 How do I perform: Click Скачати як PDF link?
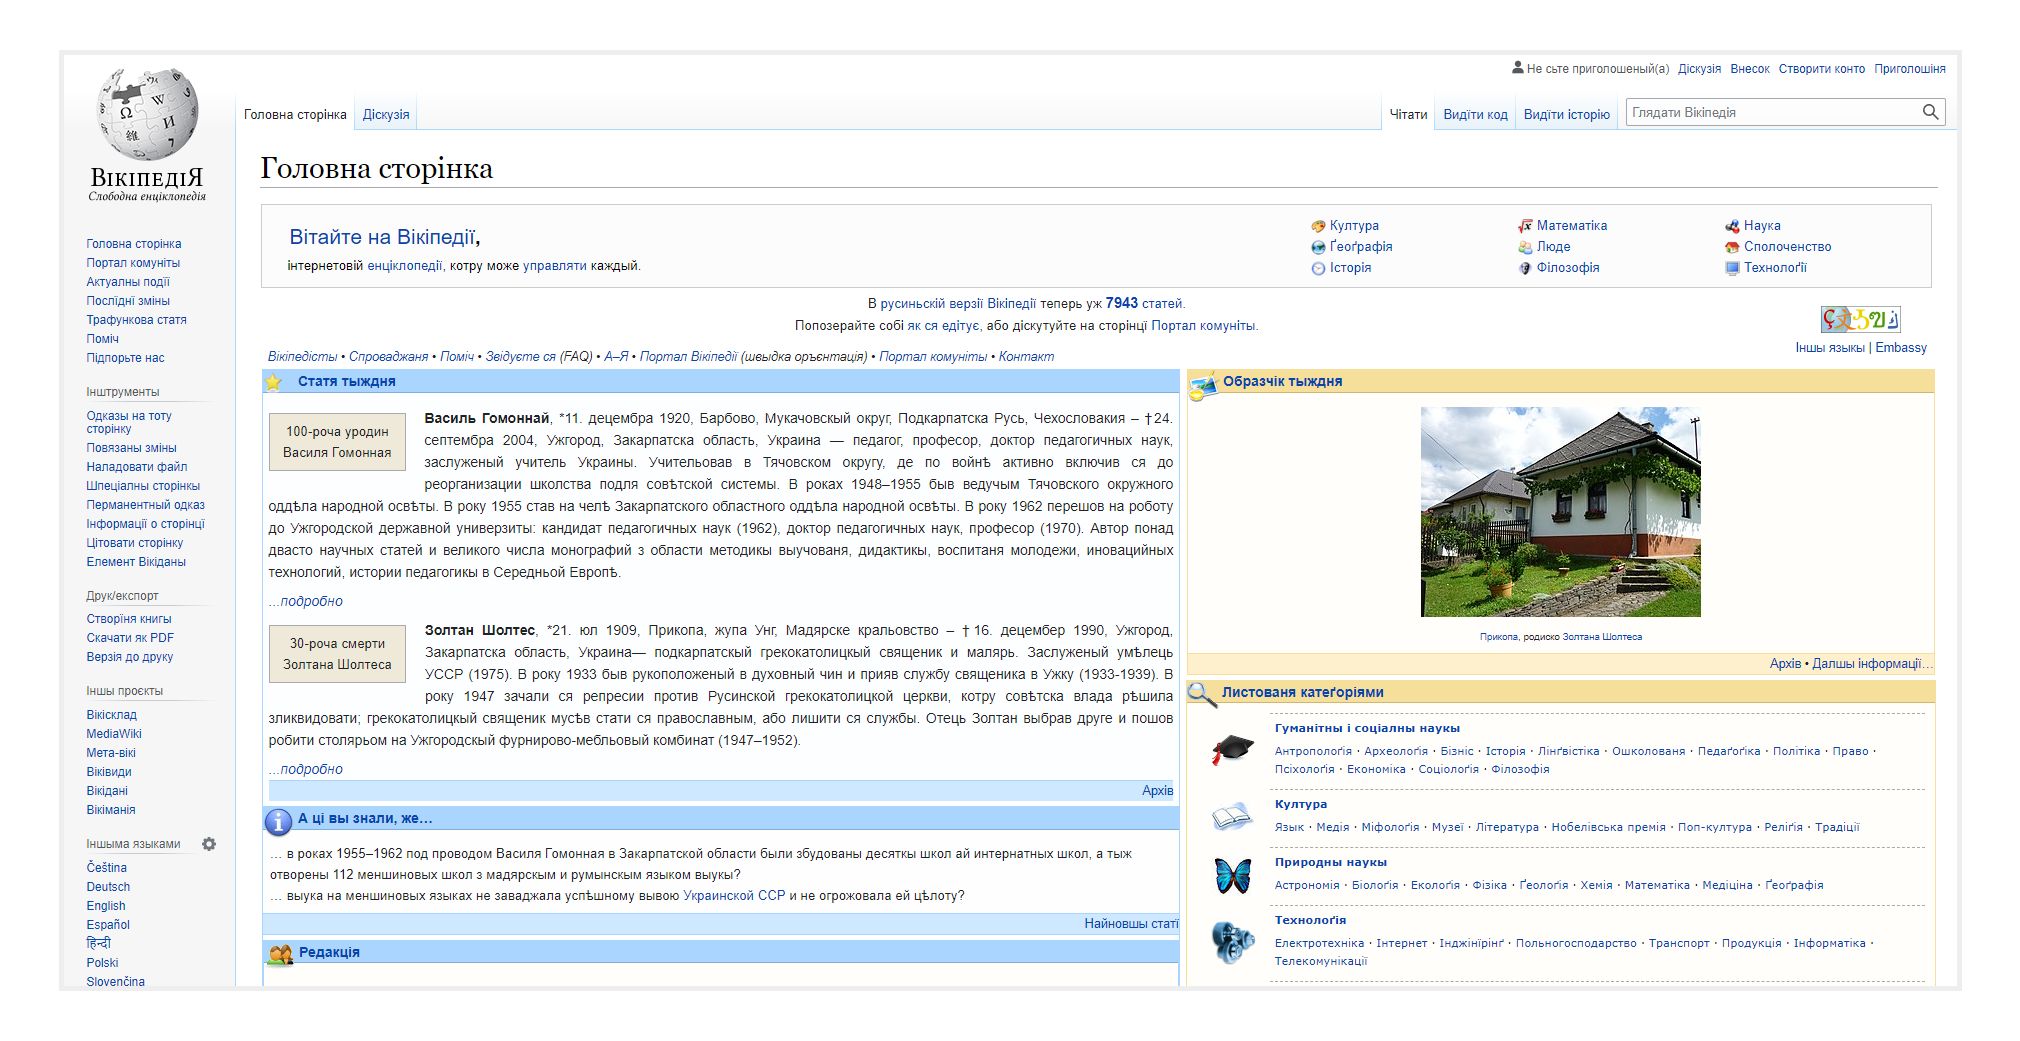(130, 638)
